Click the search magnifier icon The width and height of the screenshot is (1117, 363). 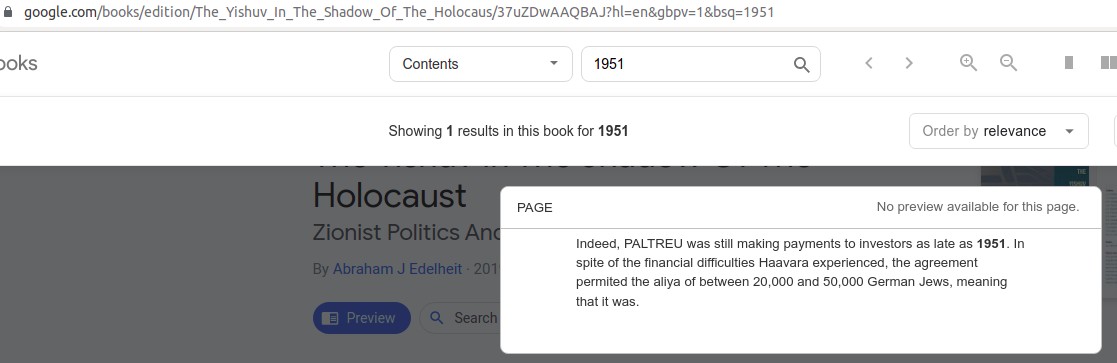pos(801,65)
